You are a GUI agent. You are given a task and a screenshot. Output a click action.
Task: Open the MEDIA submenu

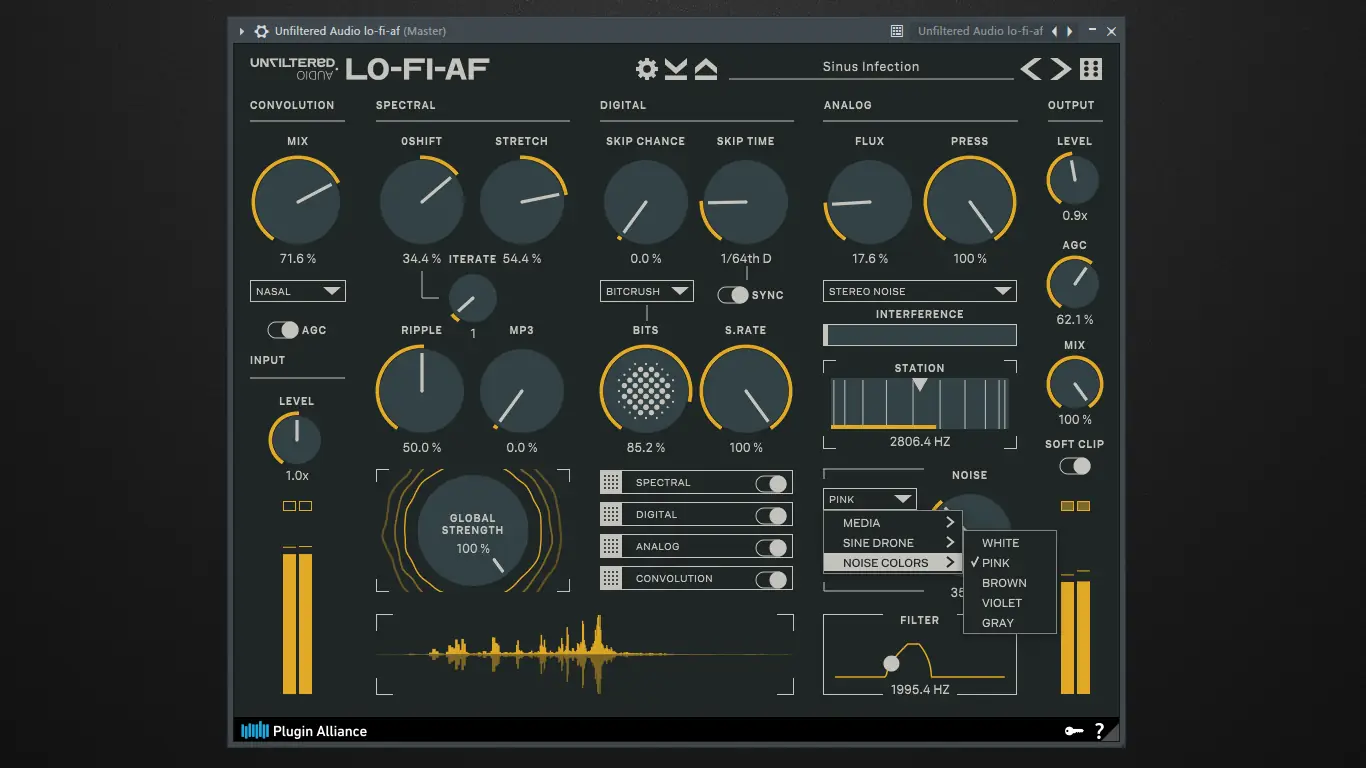coord(892,522)
